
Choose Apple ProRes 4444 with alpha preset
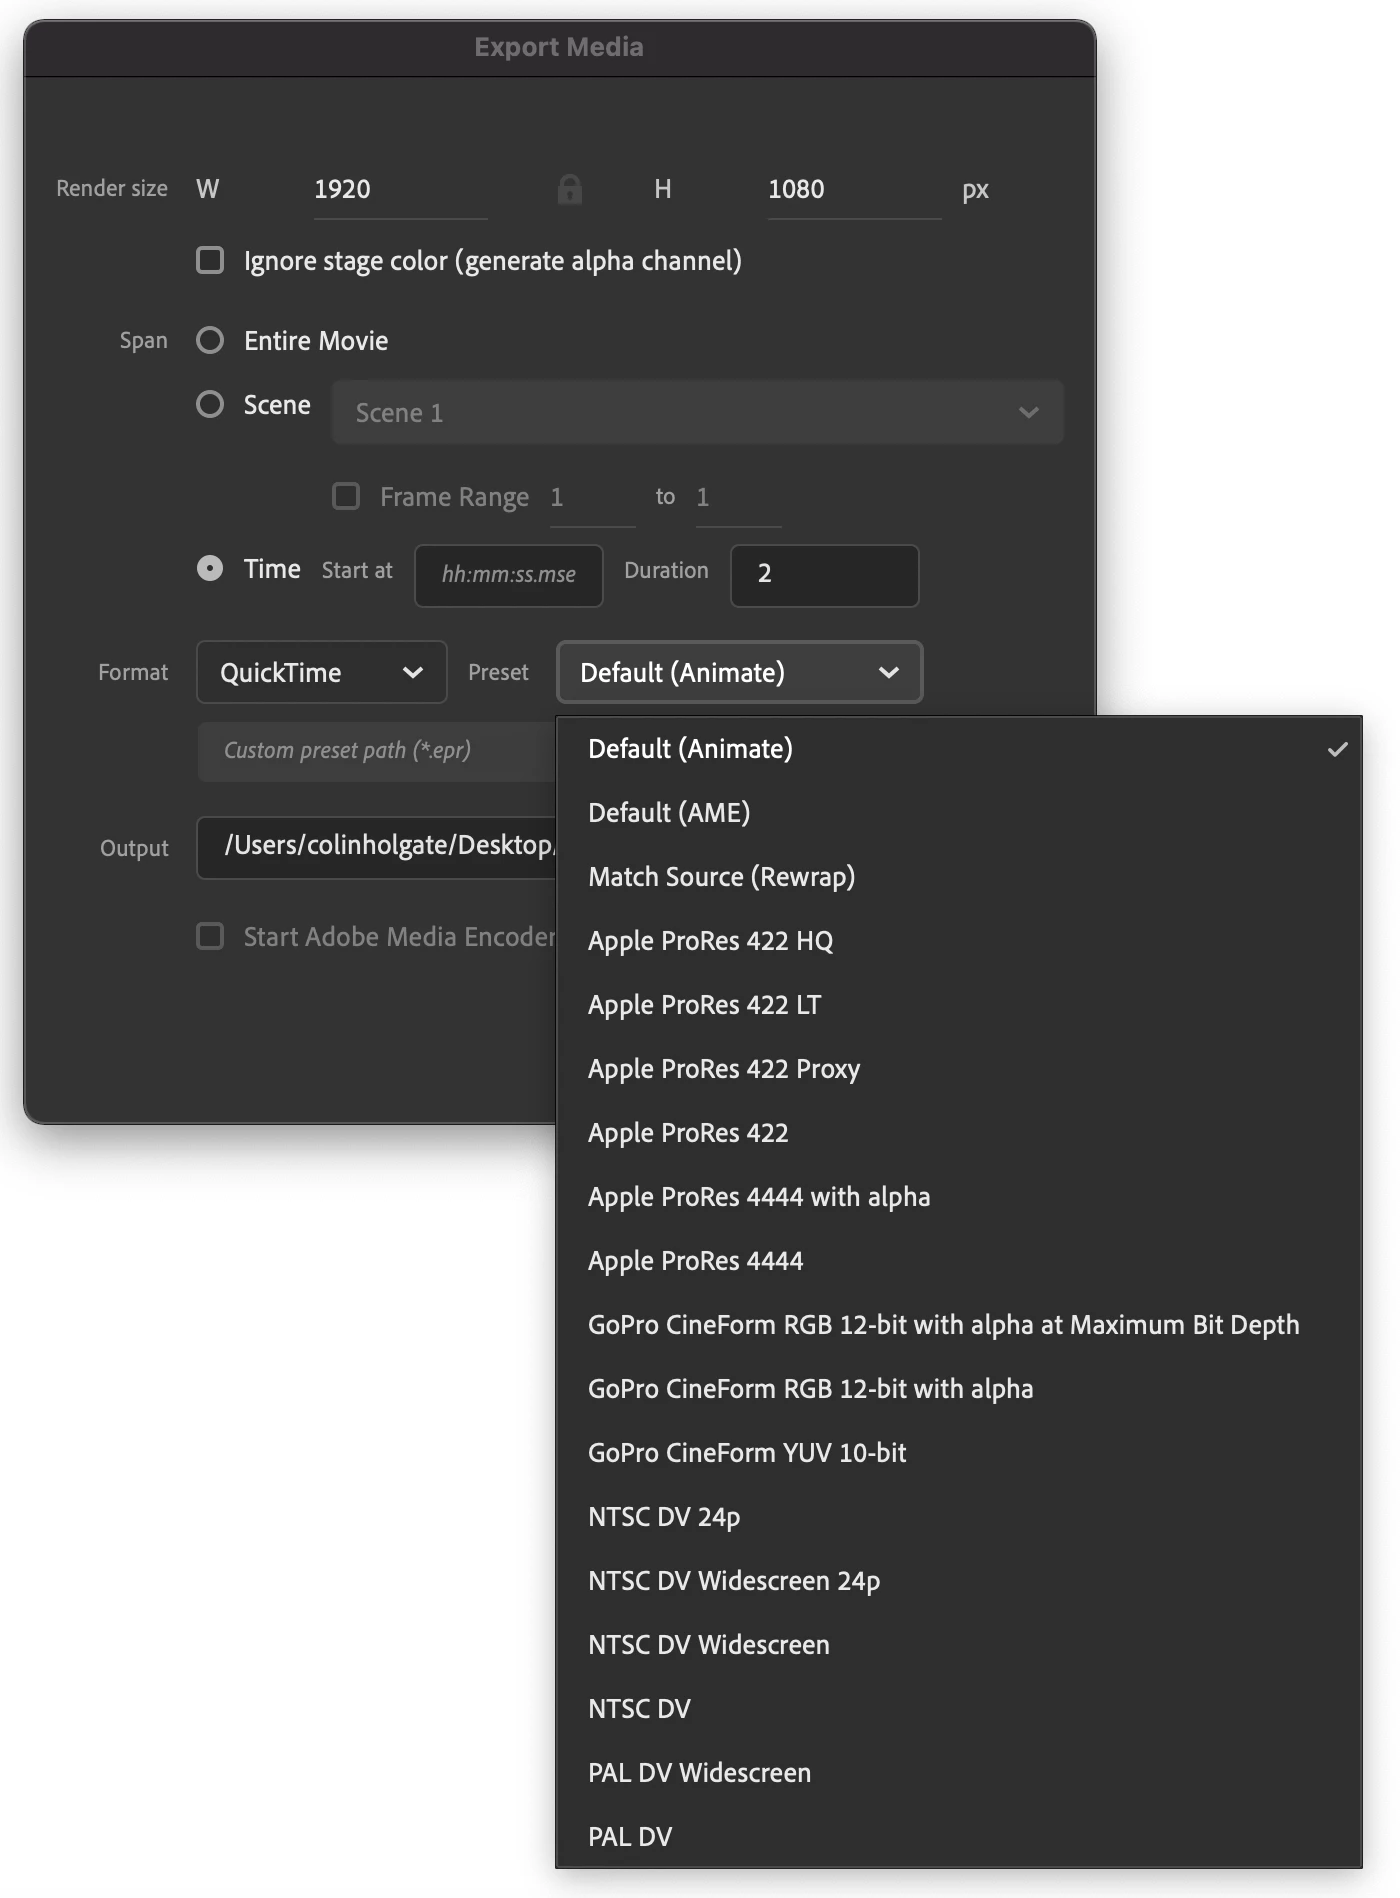[959, 1197]
